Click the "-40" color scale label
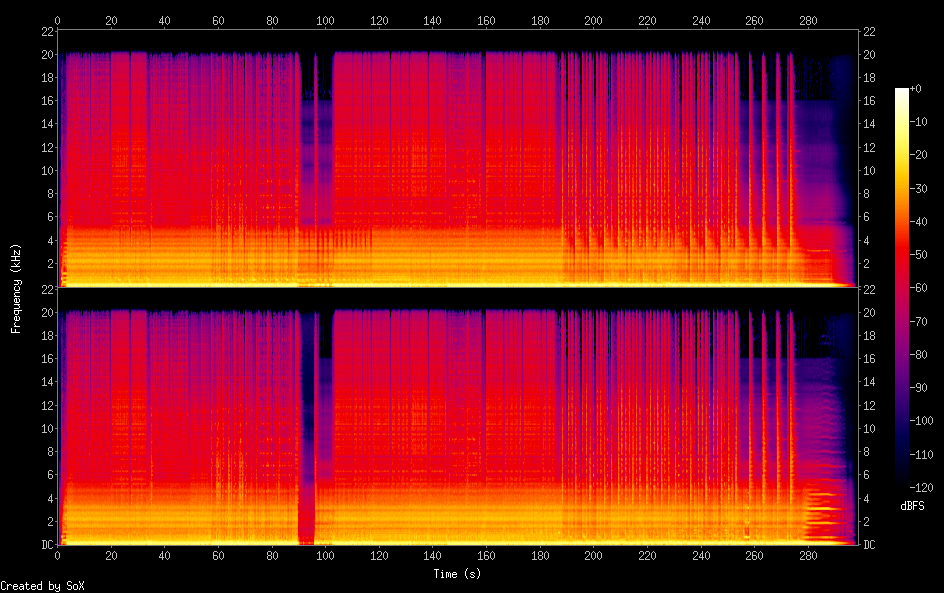 918,222
